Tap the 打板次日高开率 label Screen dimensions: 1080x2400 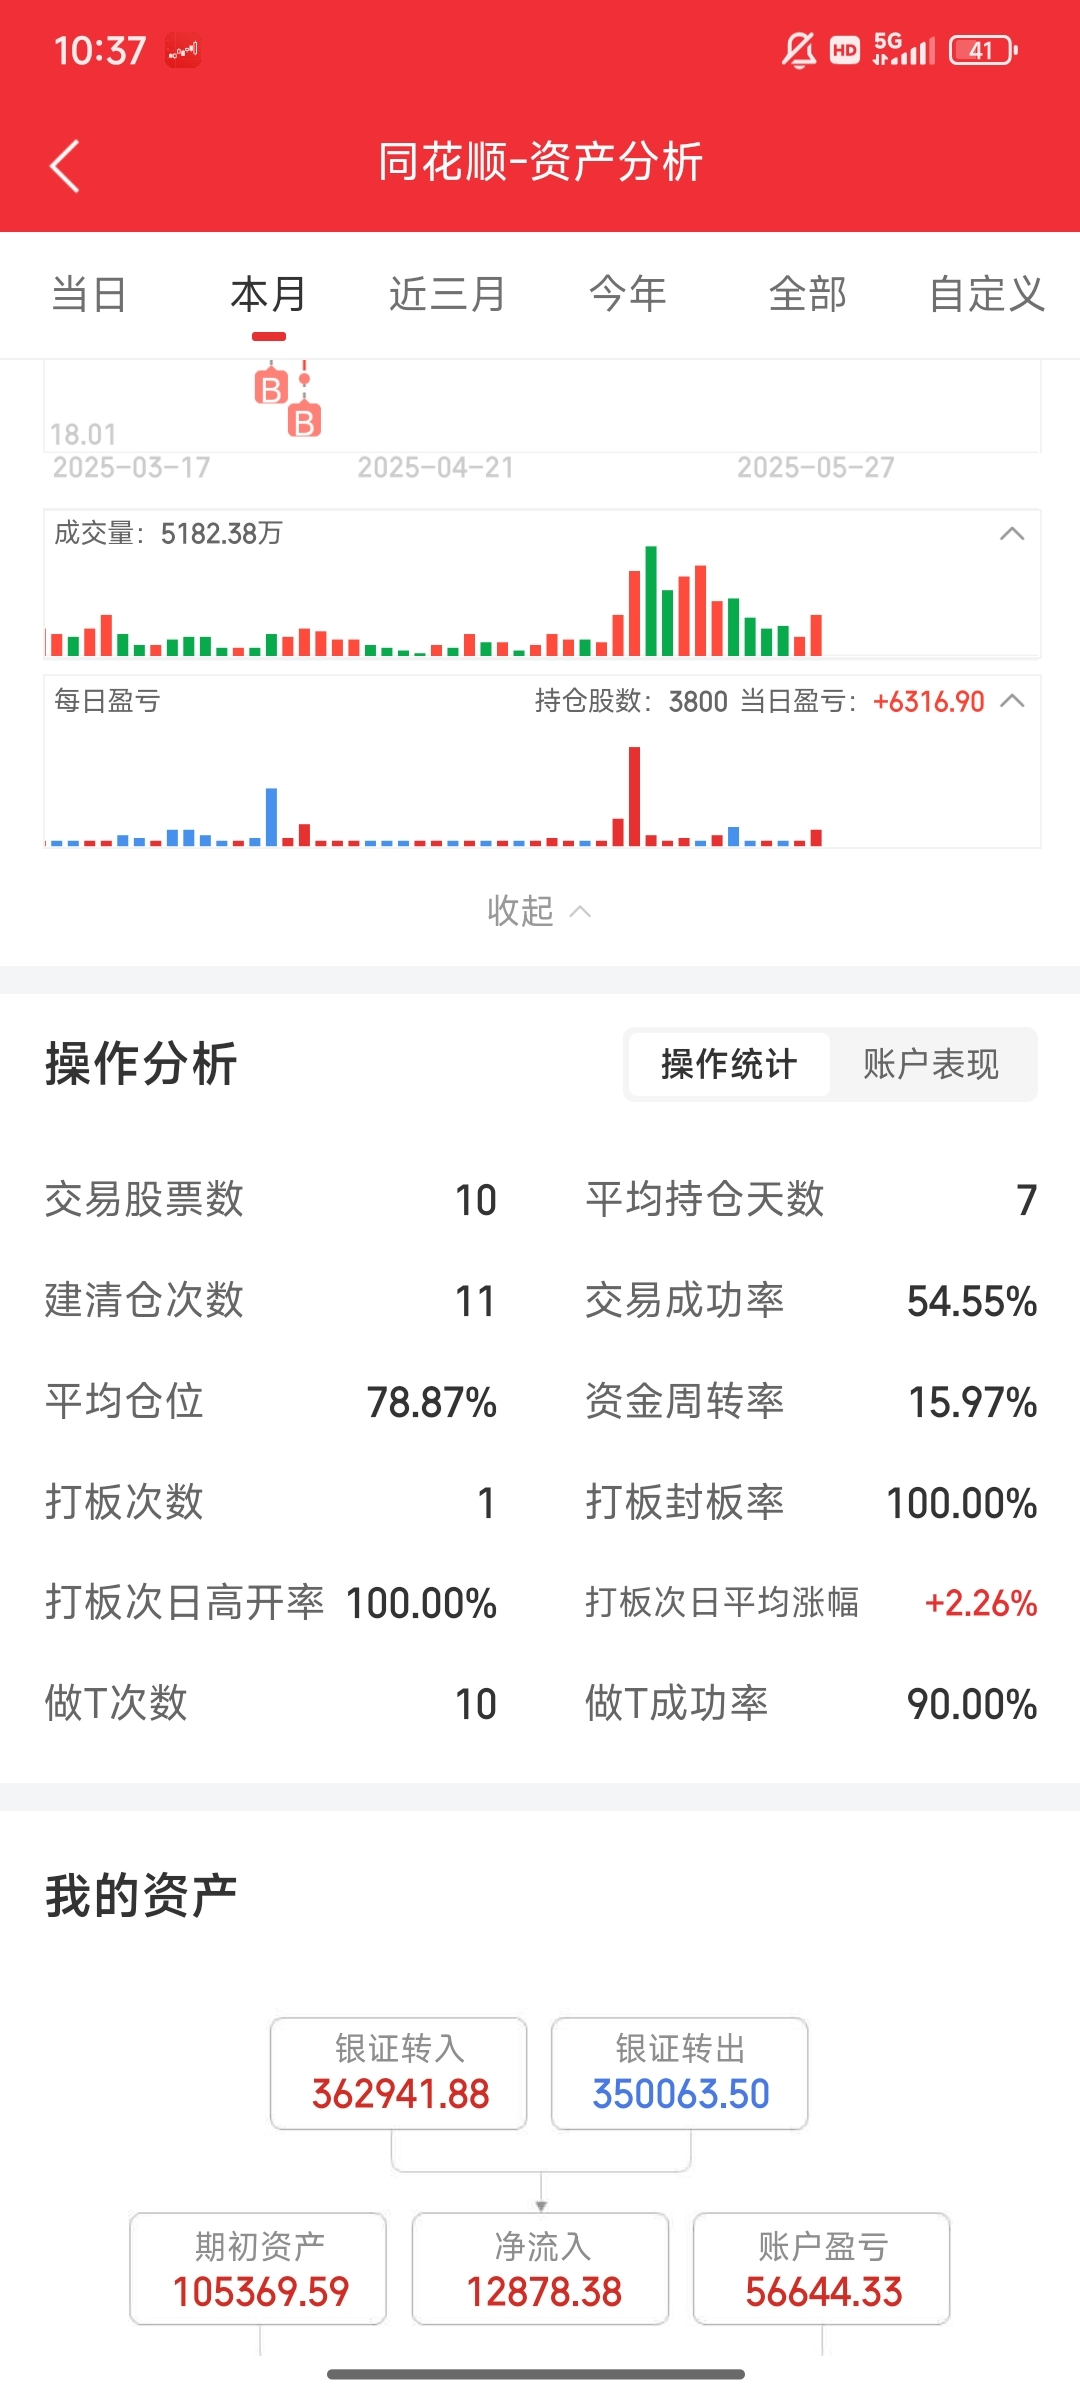pyautogui.click(x=185, y=1603)
